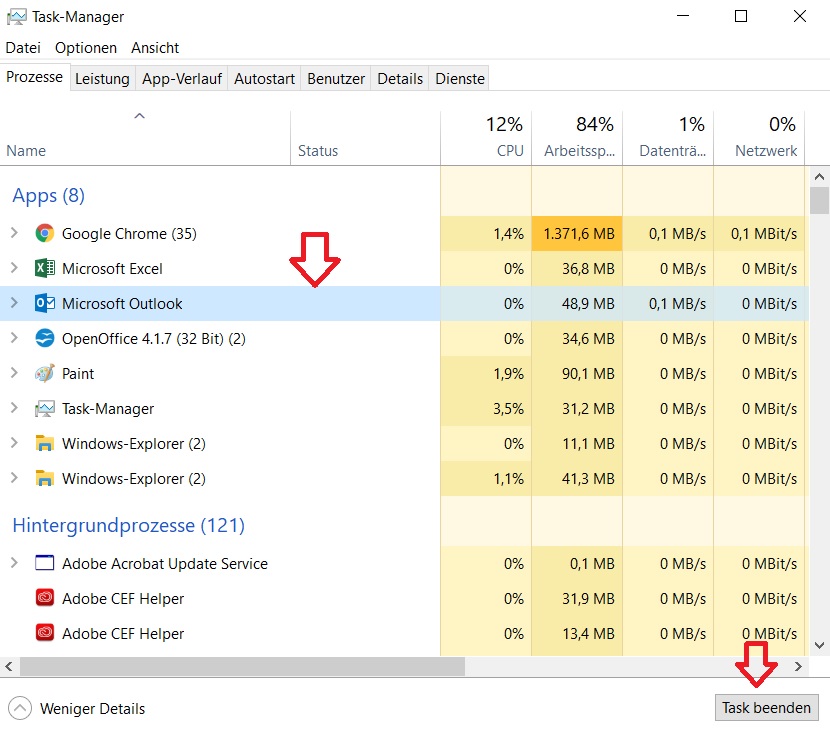Sort by the Netzwerk column header
830x733 pixels.
759,138
